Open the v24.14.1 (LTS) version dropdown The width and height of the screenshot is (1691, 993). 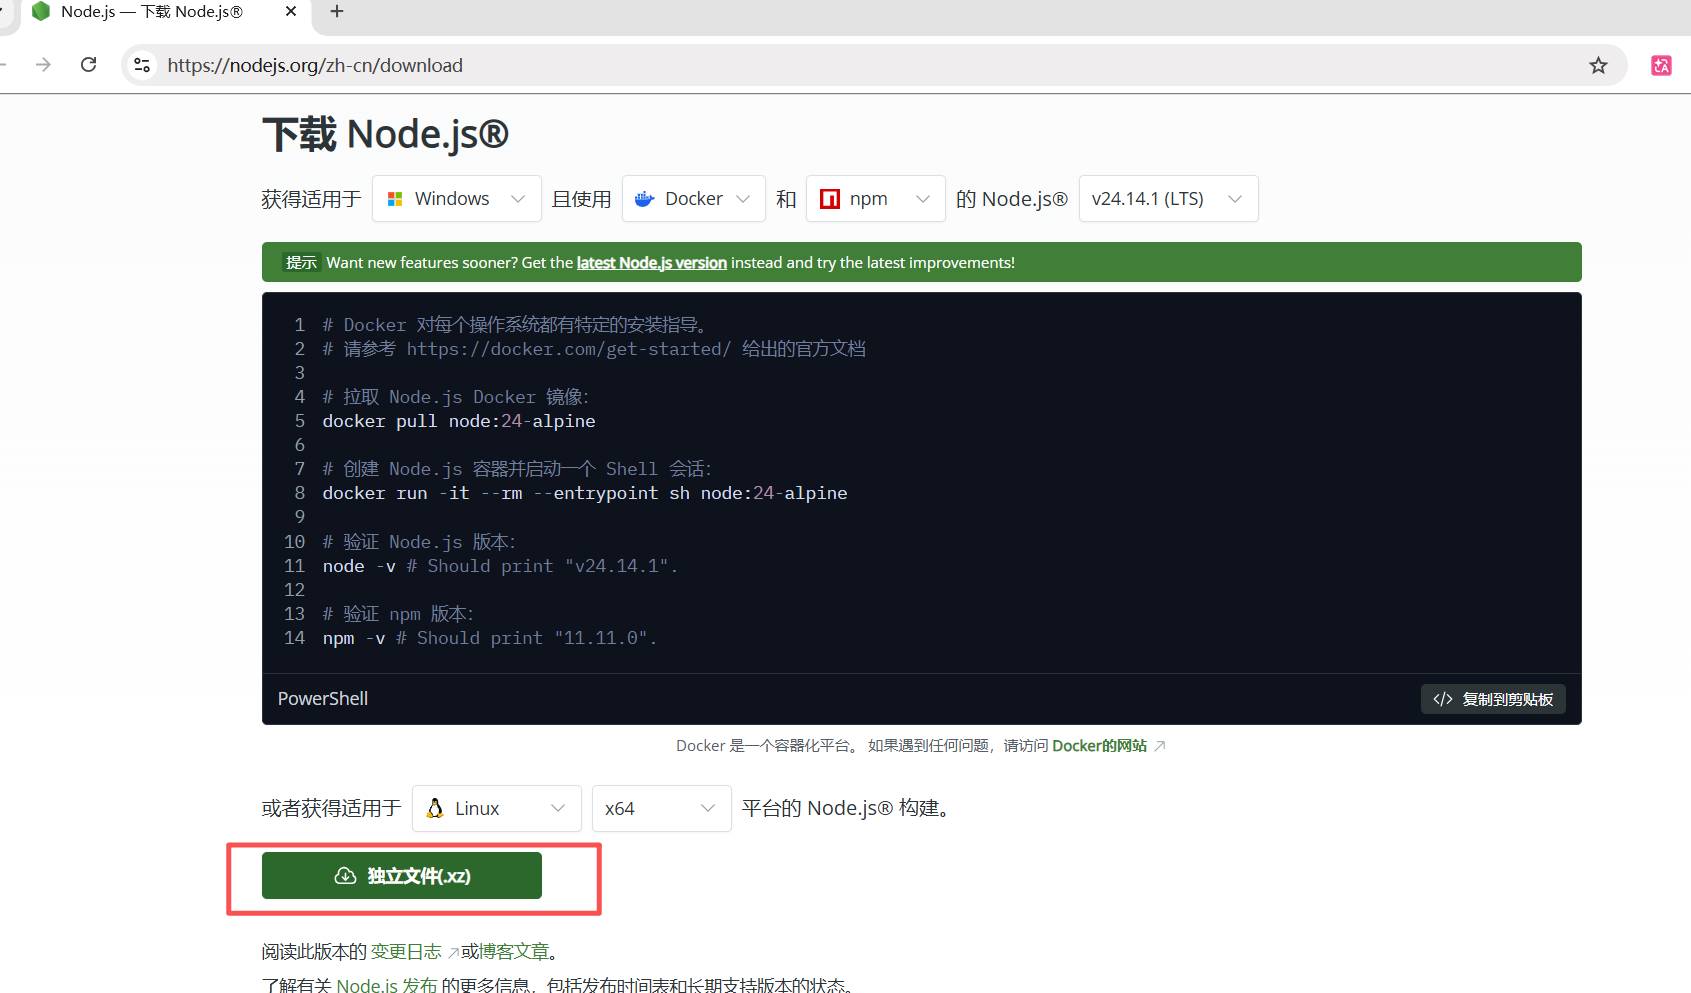coord(1167,199)
